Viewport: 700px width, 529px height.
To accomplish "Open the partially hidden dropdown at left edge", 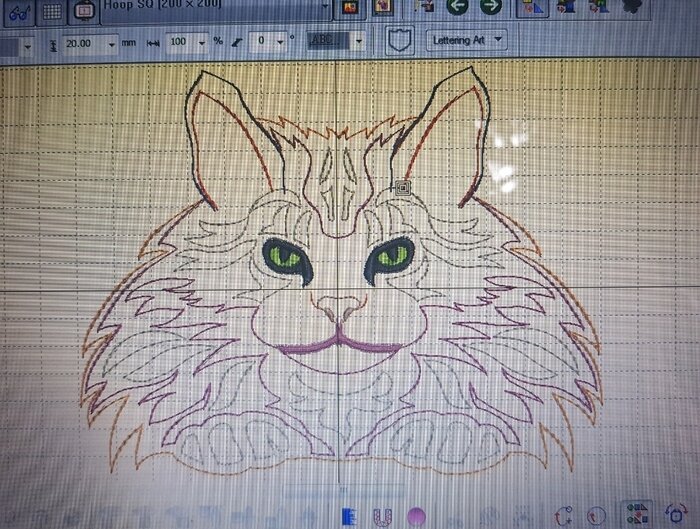I will (28, 46).
